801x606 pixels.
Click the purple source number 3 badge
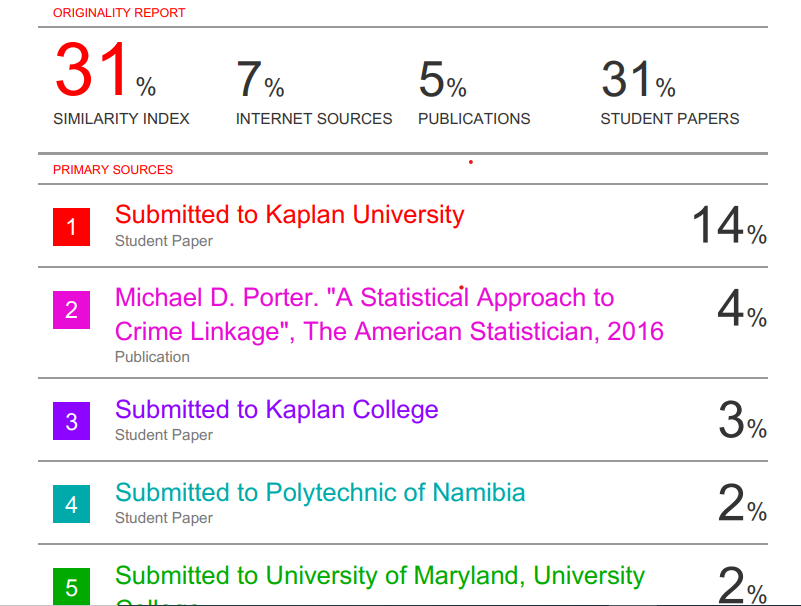72,421
